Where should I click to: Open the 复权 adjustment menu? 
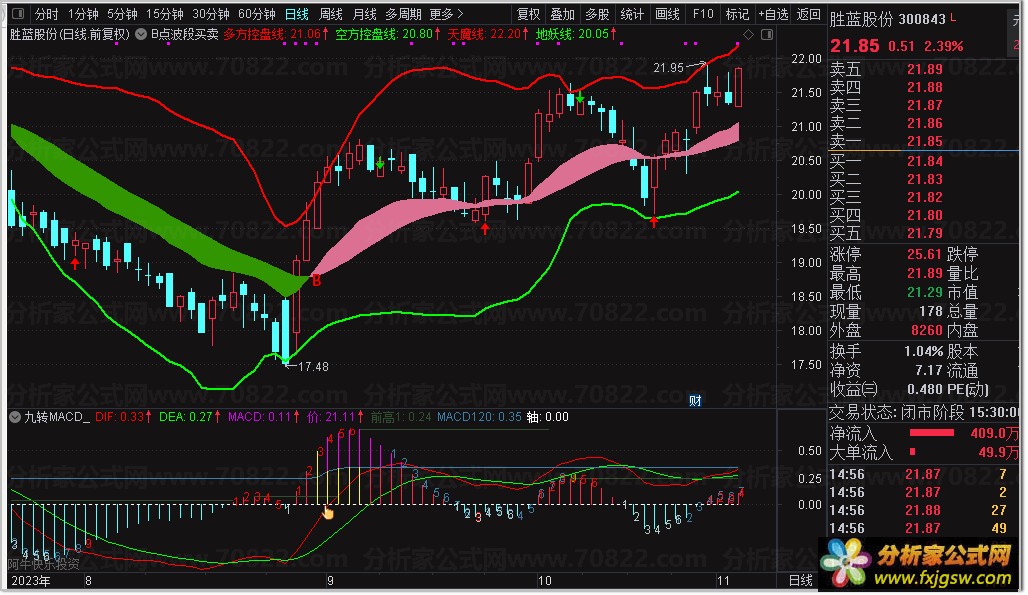(x=528, y=14)
